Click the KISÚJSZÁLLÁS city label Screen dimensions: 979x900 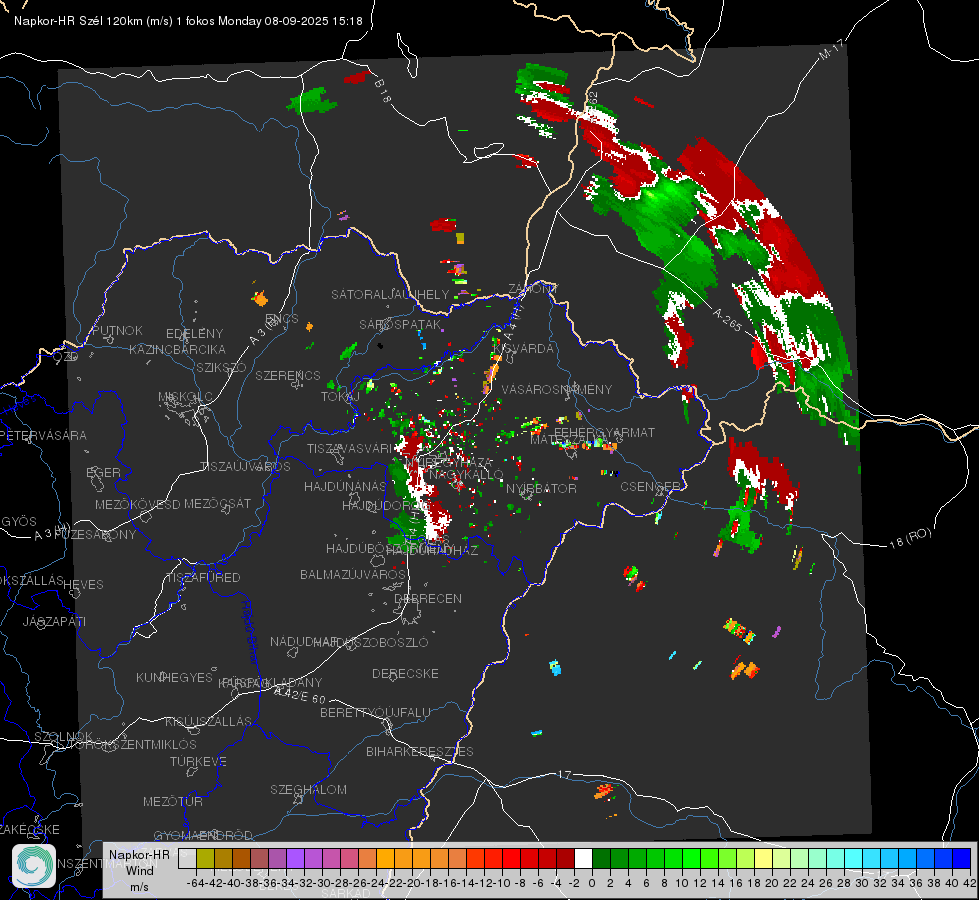pos(209,721)
